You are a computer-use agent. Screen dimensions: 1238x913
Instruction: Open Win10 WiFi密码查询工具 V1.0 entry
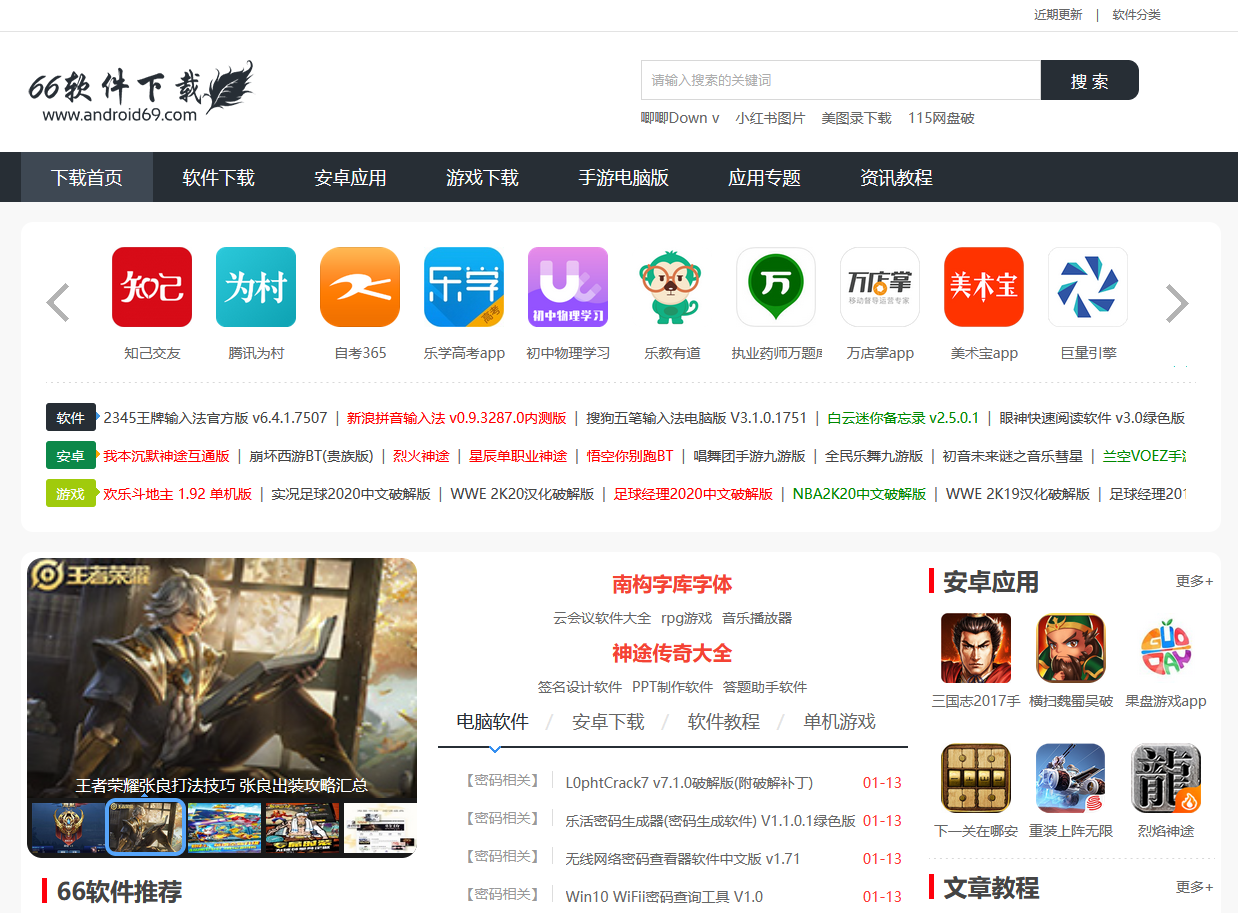tap(664, 897)
